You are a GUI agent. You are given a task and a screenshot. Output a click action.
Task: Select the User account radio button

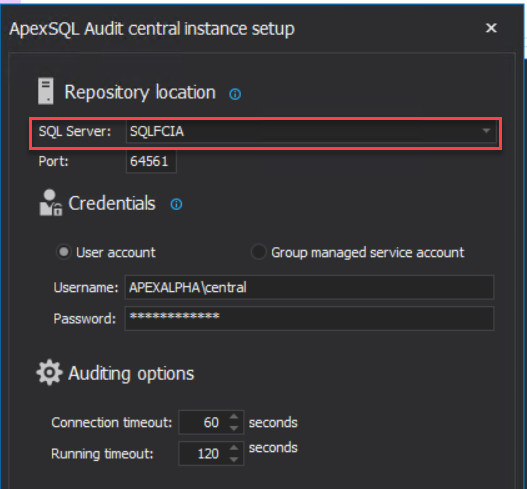click(x=64, y=252)
